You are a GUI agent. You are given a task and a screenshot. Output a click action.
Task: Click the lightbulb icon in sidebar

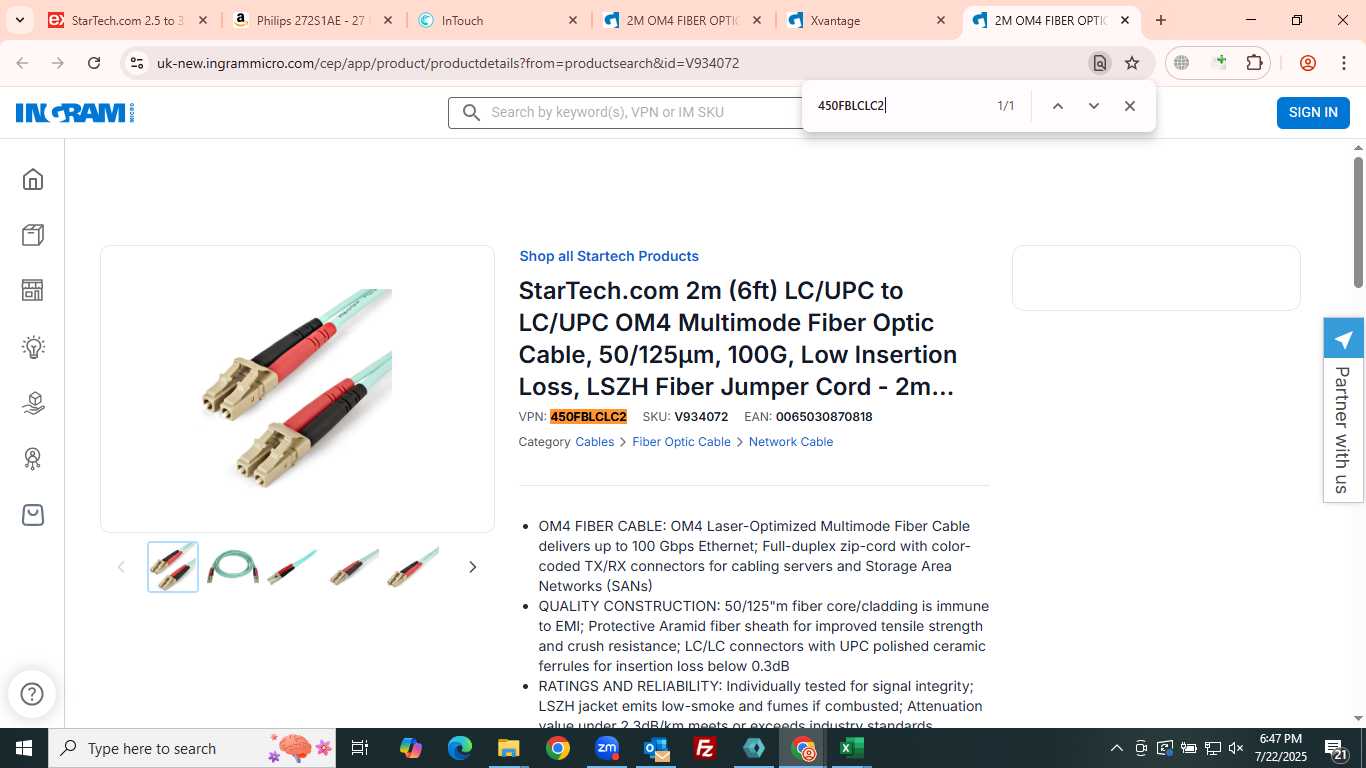pyautogui.click(x=33, y=347)
